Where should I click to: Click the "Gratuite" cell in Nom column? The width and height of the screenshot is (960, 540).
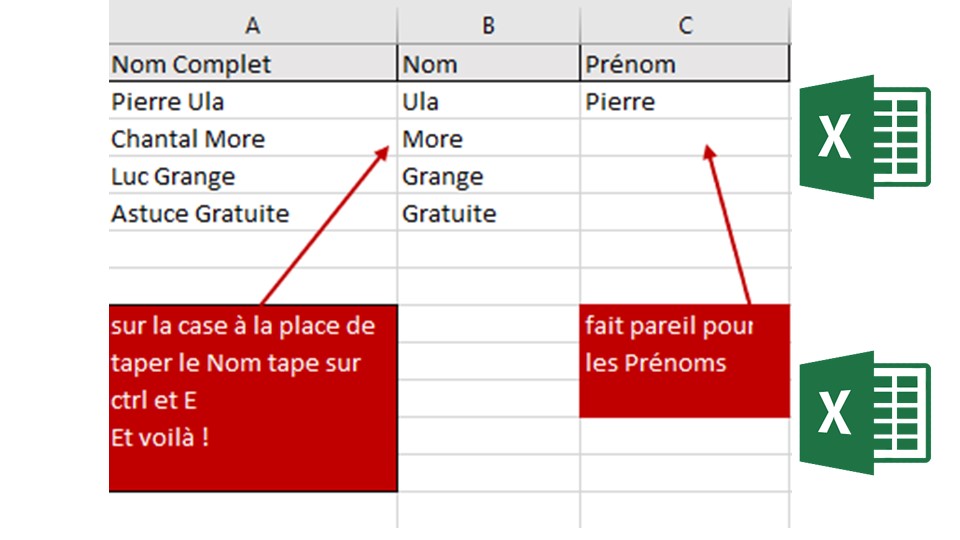point(488,214)
